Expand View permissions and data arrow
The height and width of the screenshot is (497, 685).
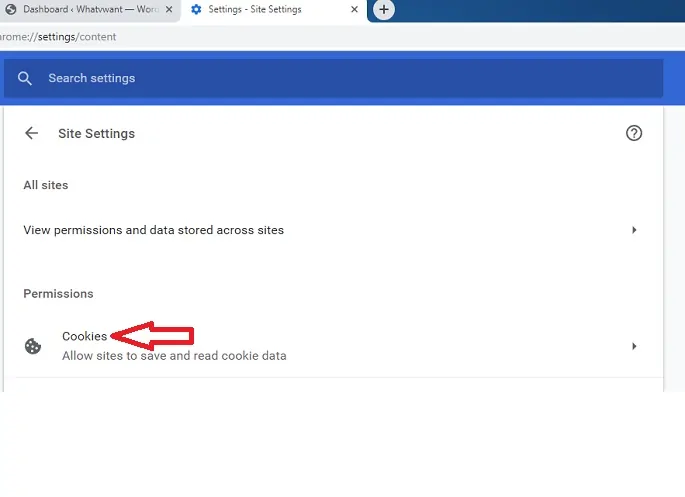click(x=634, y=230)
